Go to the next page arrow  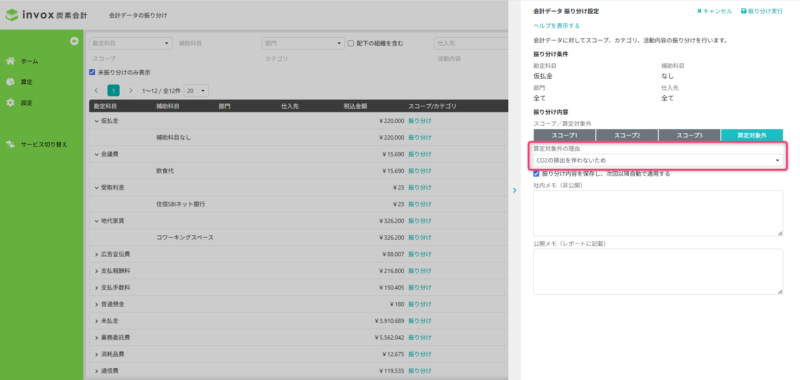coord(131,91)
